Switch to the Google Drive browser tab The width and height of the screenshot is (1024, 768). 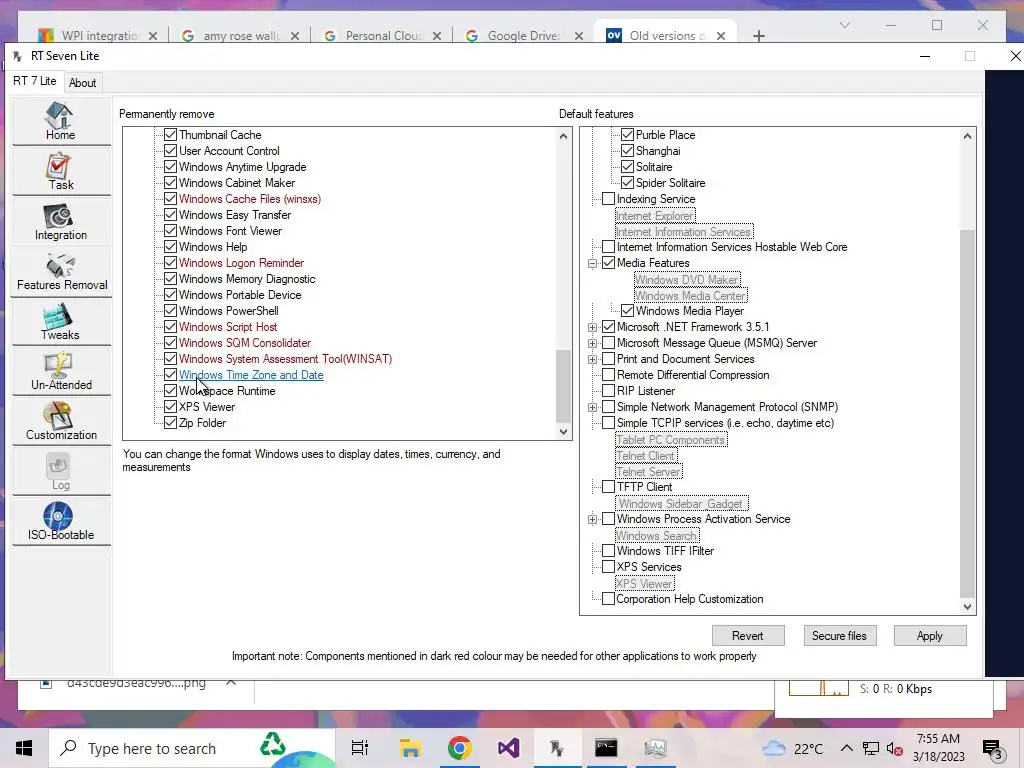[523, 36]
